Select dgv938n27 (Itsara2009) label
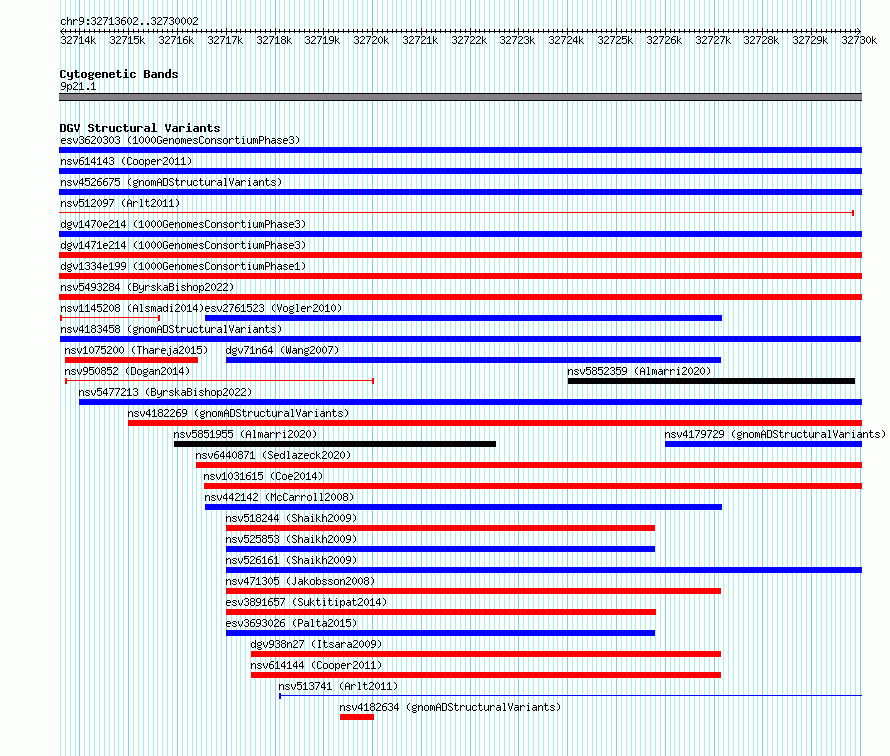The height and width of the screenshot is (756, 890). pos(316,644)
